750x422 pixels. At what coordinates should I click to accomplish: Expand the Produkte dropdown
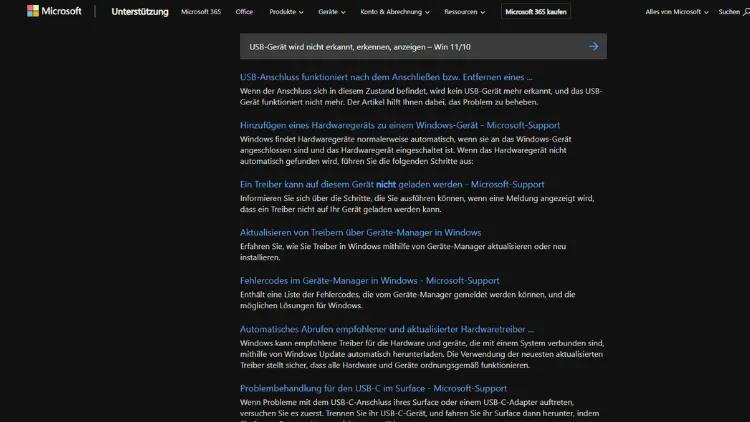point(286,11)
